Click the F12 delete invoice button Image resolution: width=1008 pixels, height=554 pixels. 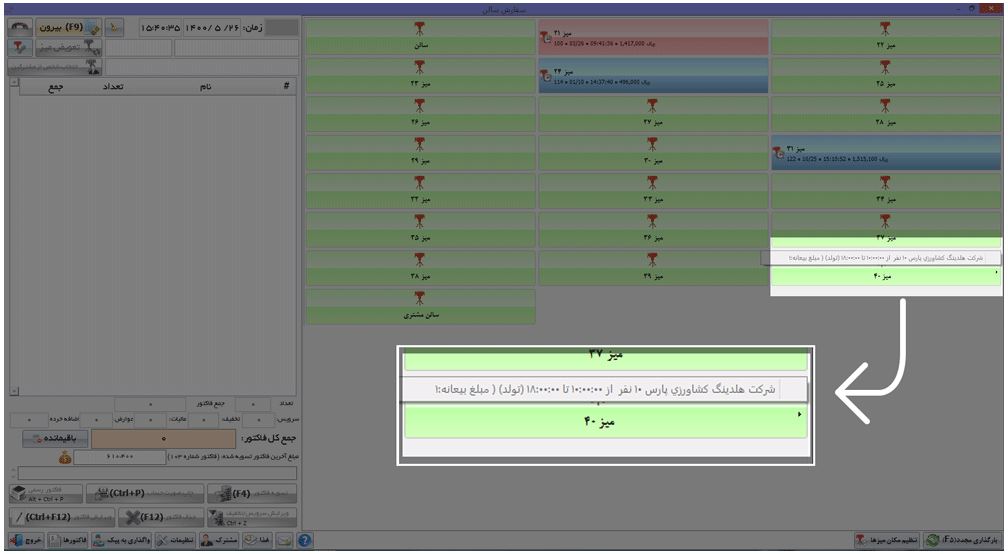click(x=161, y=517)
